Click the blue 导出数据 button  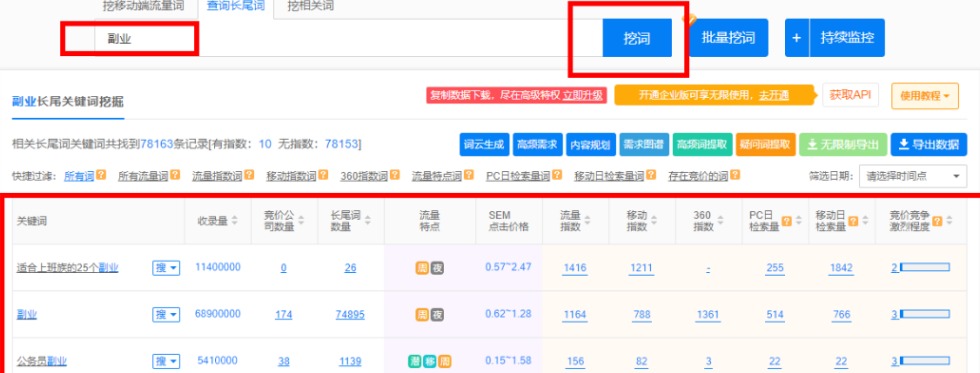(x=929, y=145)
